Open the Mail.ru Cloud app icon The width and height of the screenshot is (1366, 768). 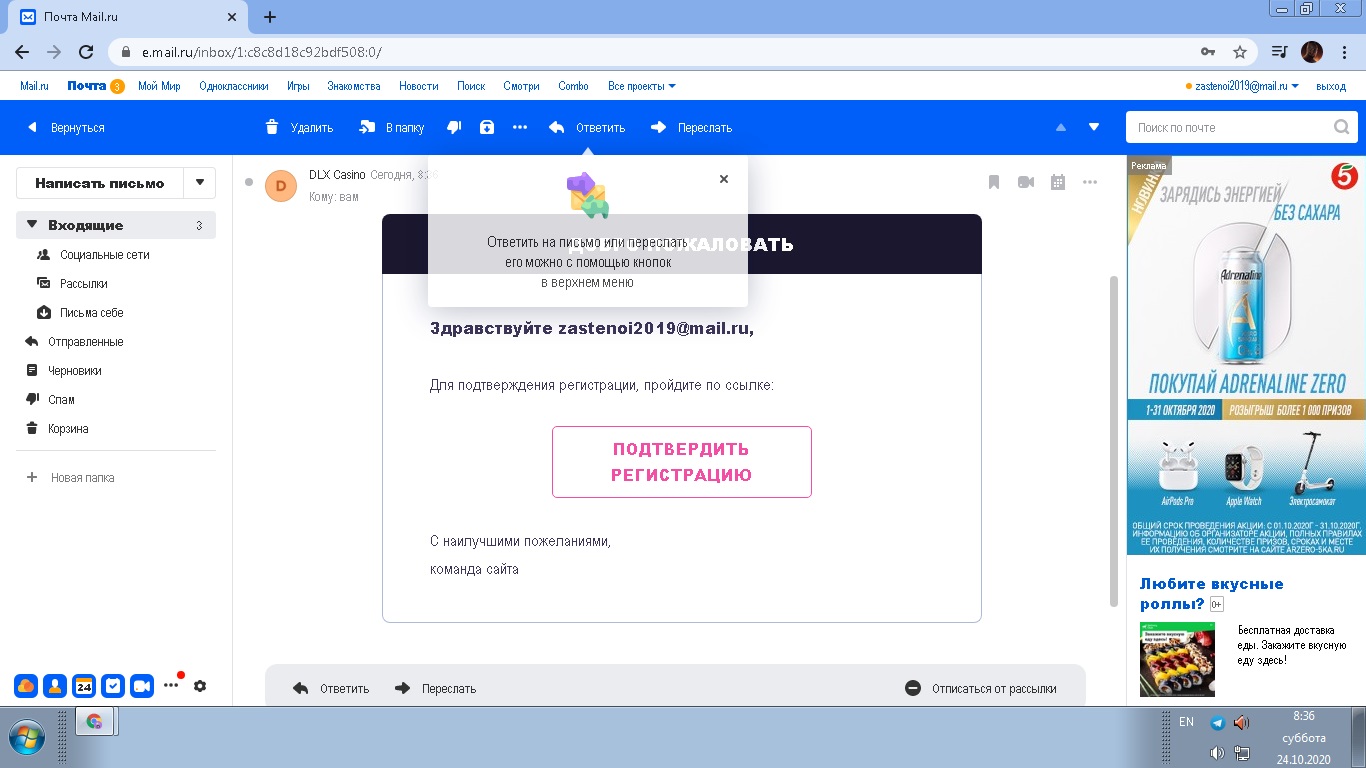click(26, 686)
